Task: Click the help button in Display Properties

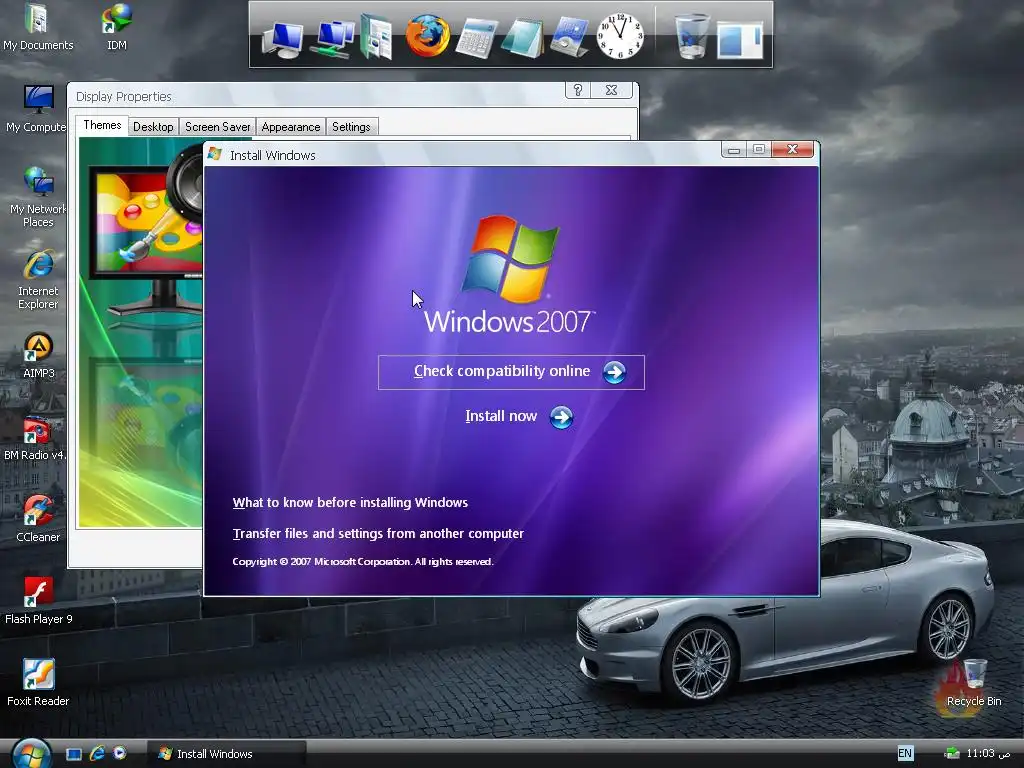Action: [578, 90]
